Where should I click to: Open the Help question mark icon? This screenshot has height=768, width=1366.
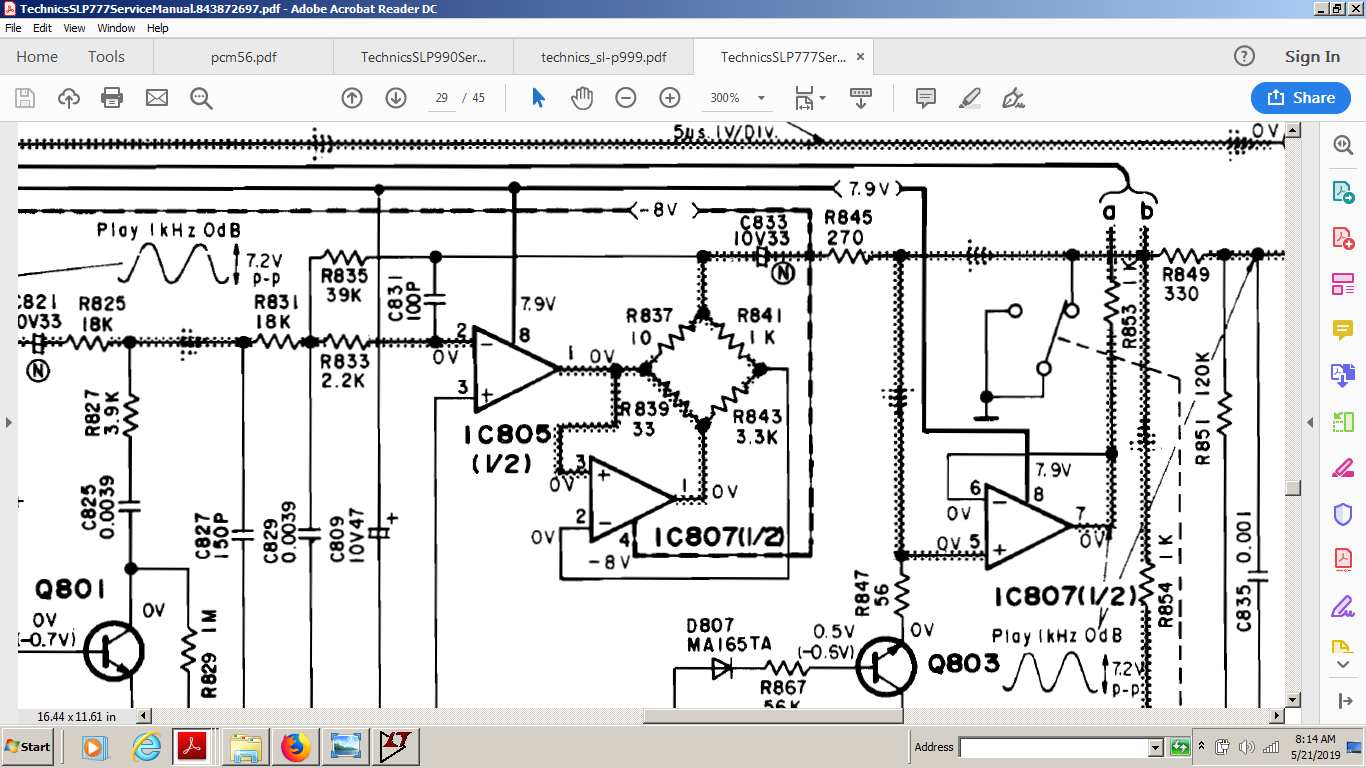tap(1244, 57)
